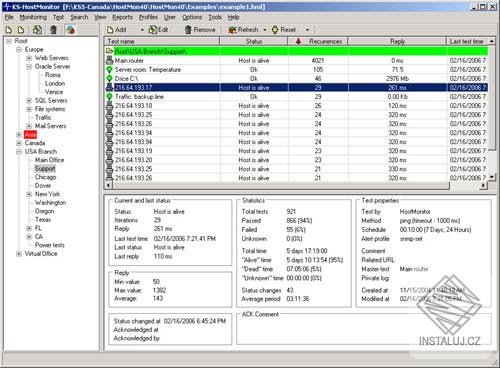
Task: Sort by the Recurrences column header
Action: pyautogui.click(x=318, y=41)
